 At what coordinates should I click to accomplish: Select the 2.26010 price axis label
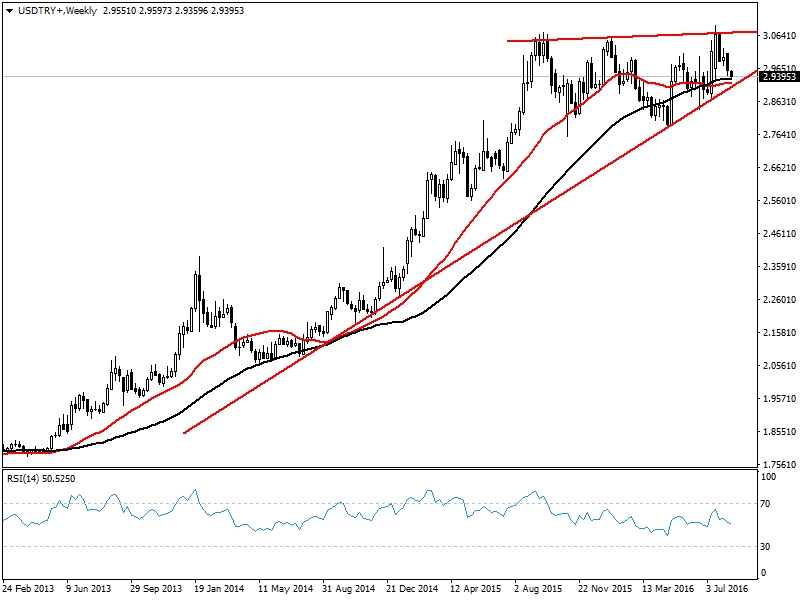tap(780, 299)
